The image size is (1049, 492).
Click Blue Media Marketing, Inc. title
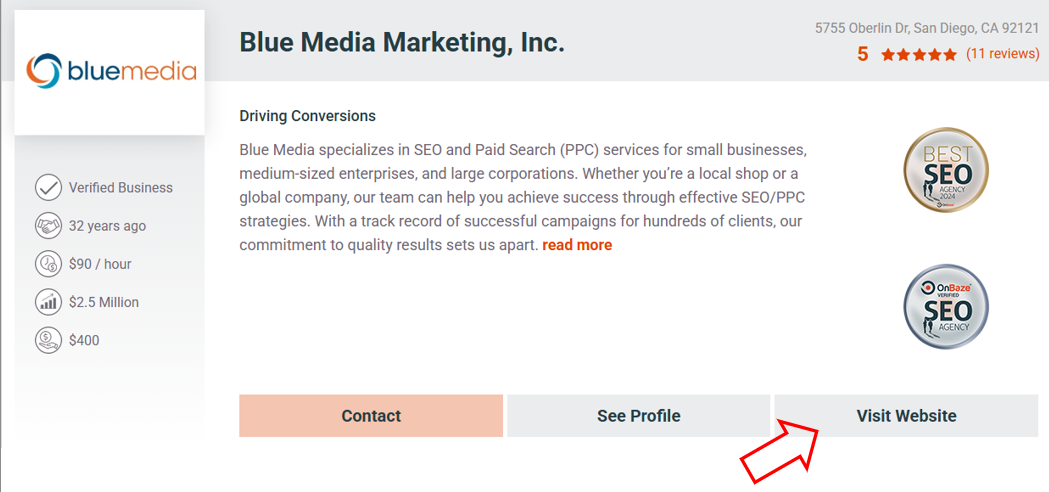pyautogui.click(x=402, y=42)
